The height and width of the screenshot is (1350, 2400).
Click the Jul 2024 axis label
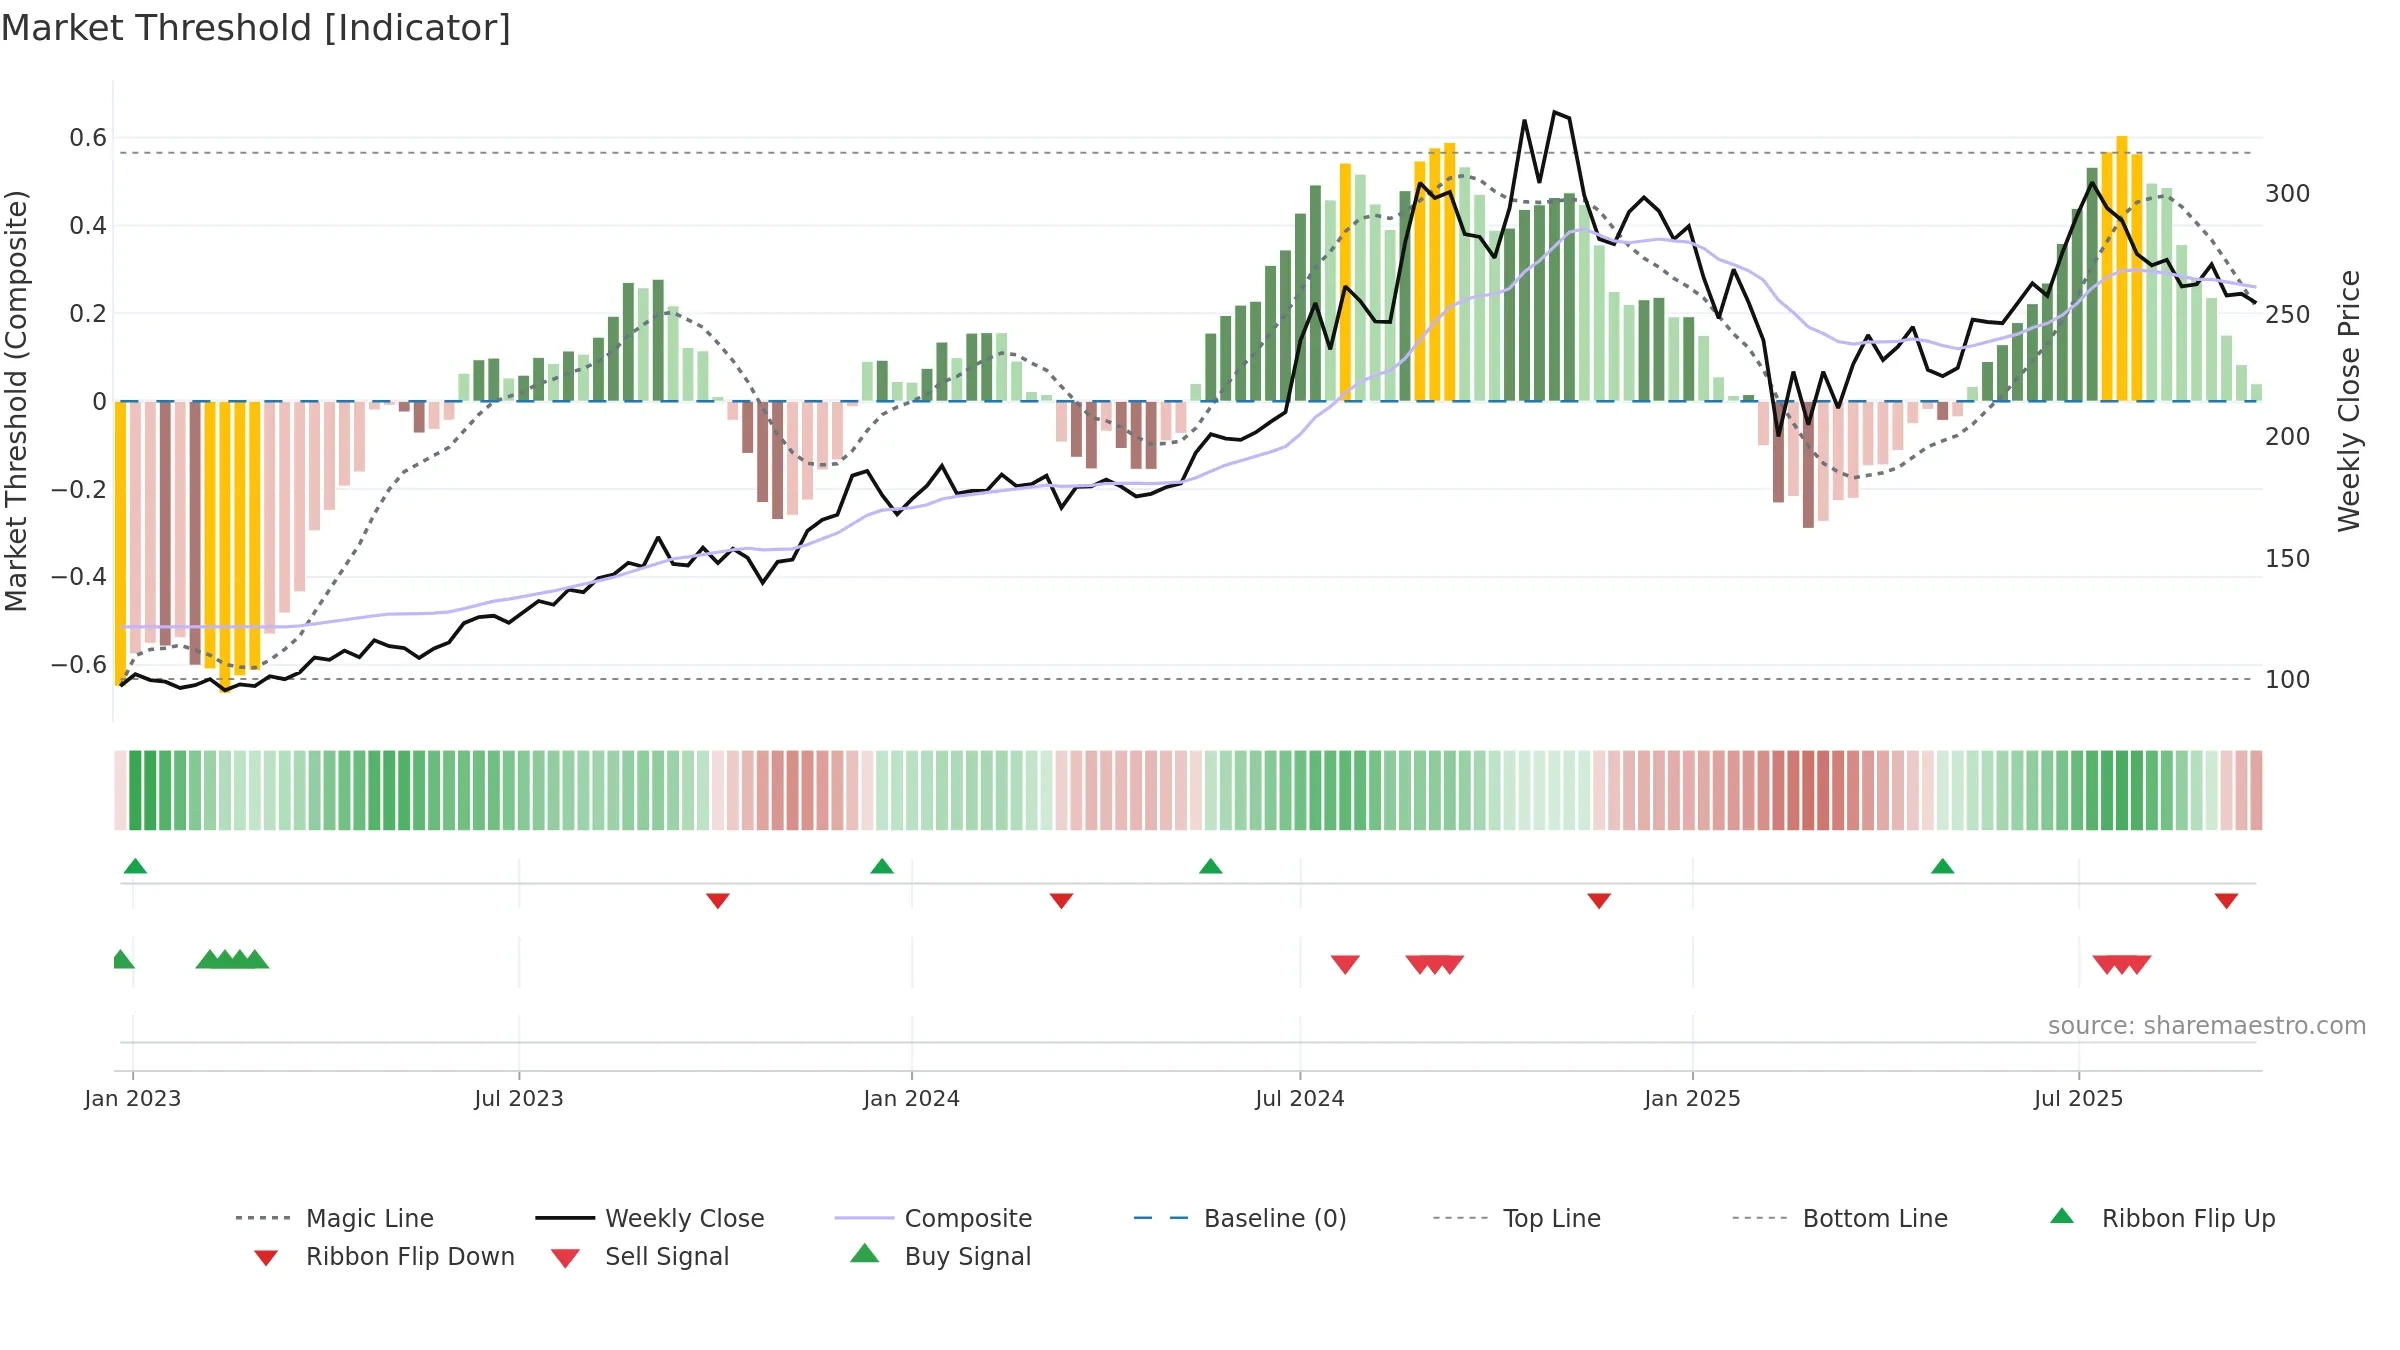click(1300, 1099)
